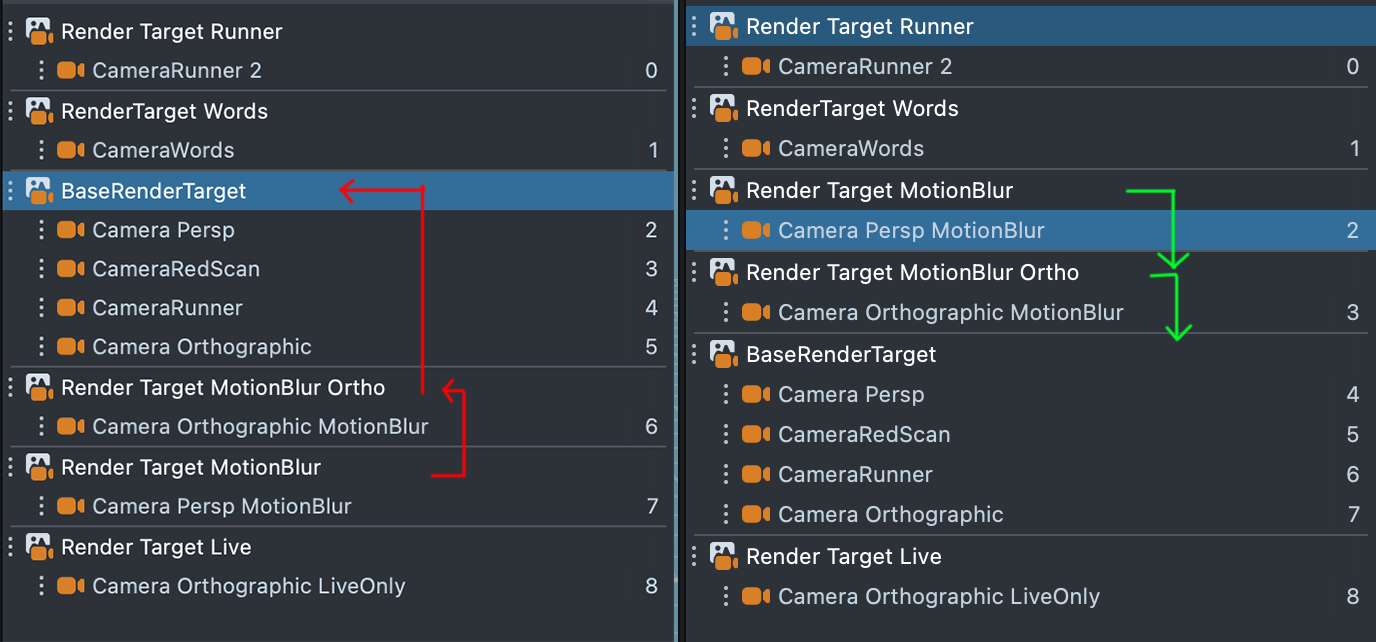The image size is (1376, 642).
Task: Click camera icon beside Camera Orthographic LiveOnly in left panel
Action: point(70,586)
